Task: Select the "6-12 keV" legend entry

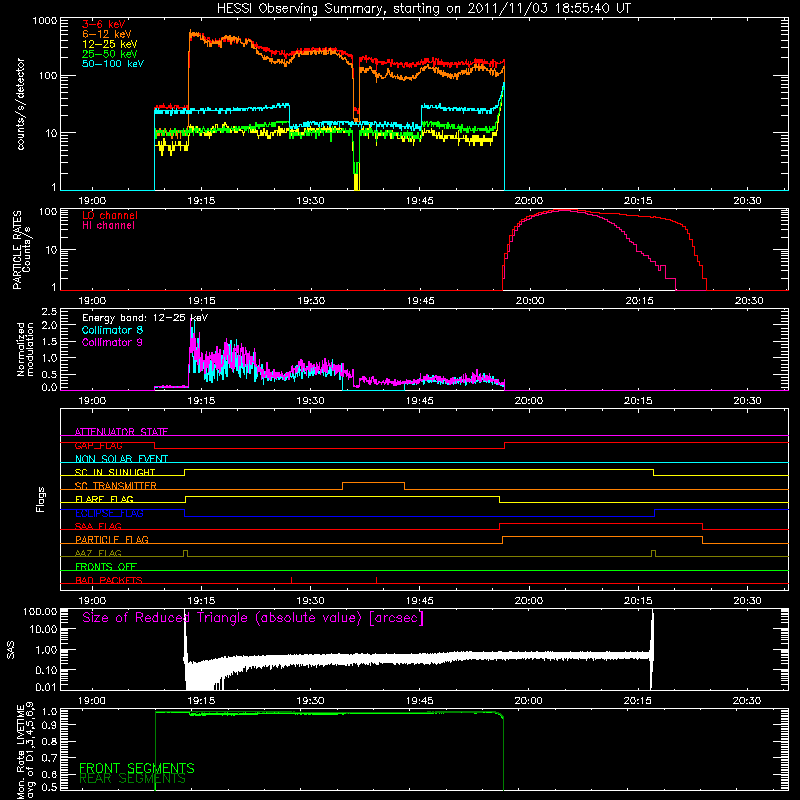Action: tap(107, 34)
